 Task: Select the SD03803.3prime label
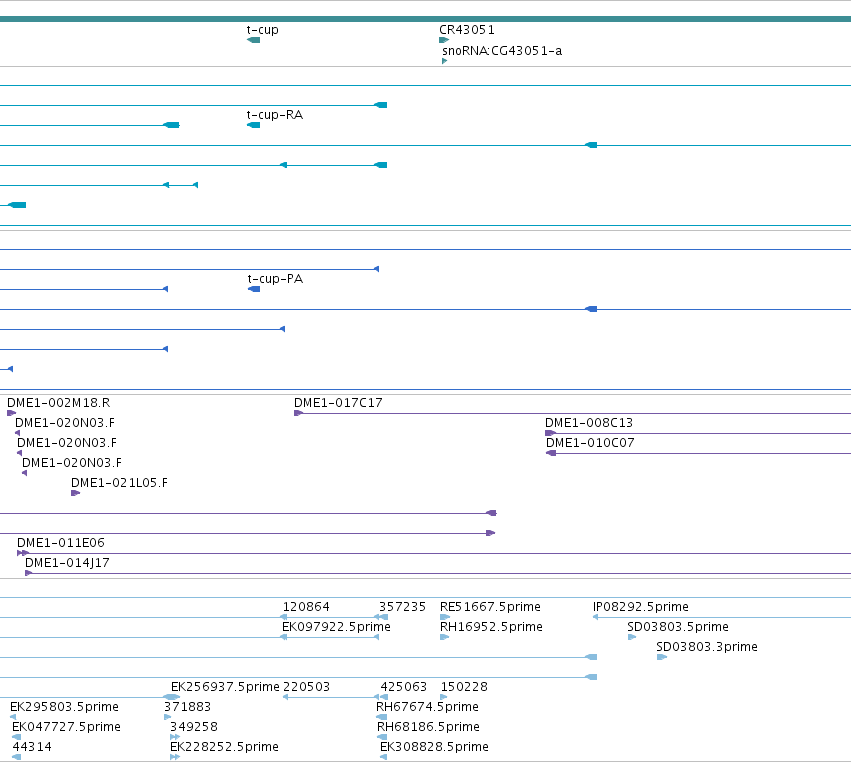707,647
